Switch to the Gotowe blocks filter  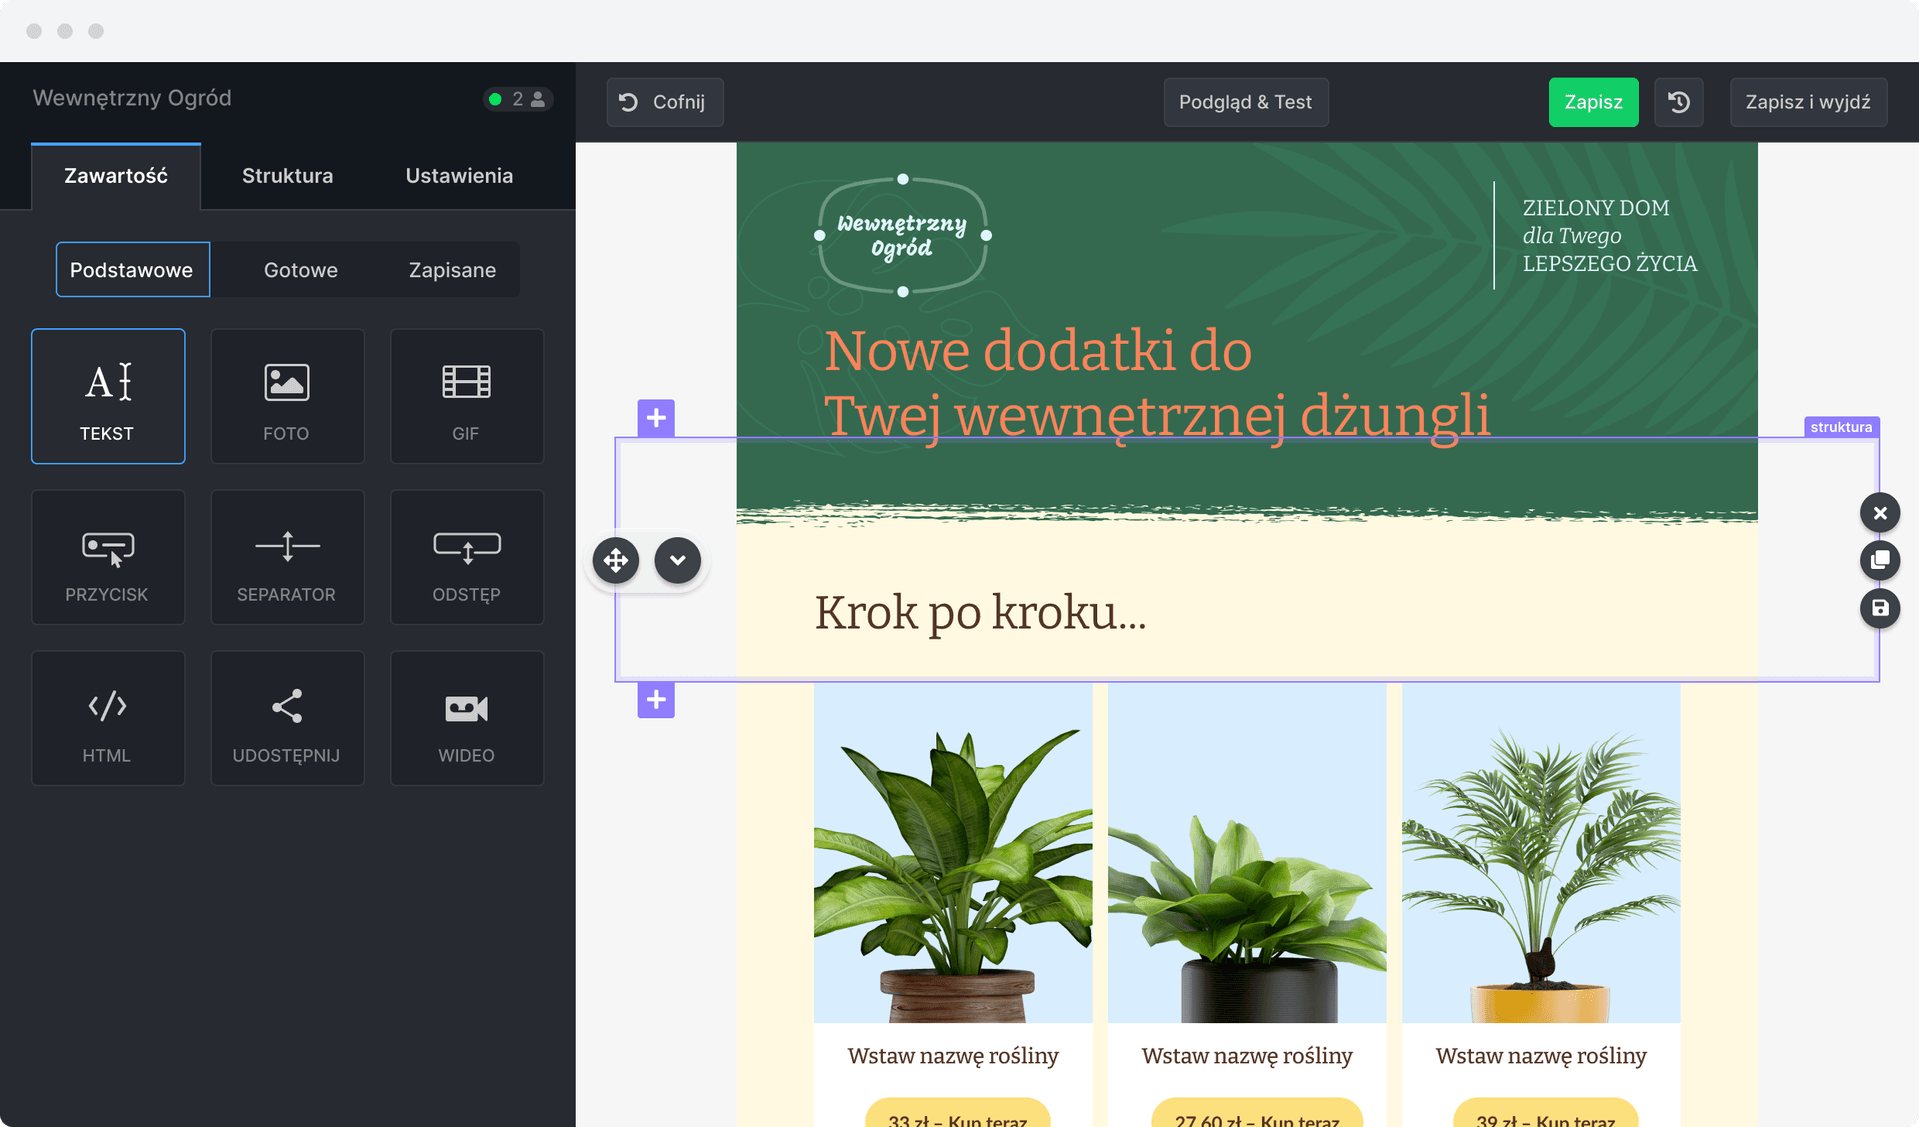click(300, 269)
